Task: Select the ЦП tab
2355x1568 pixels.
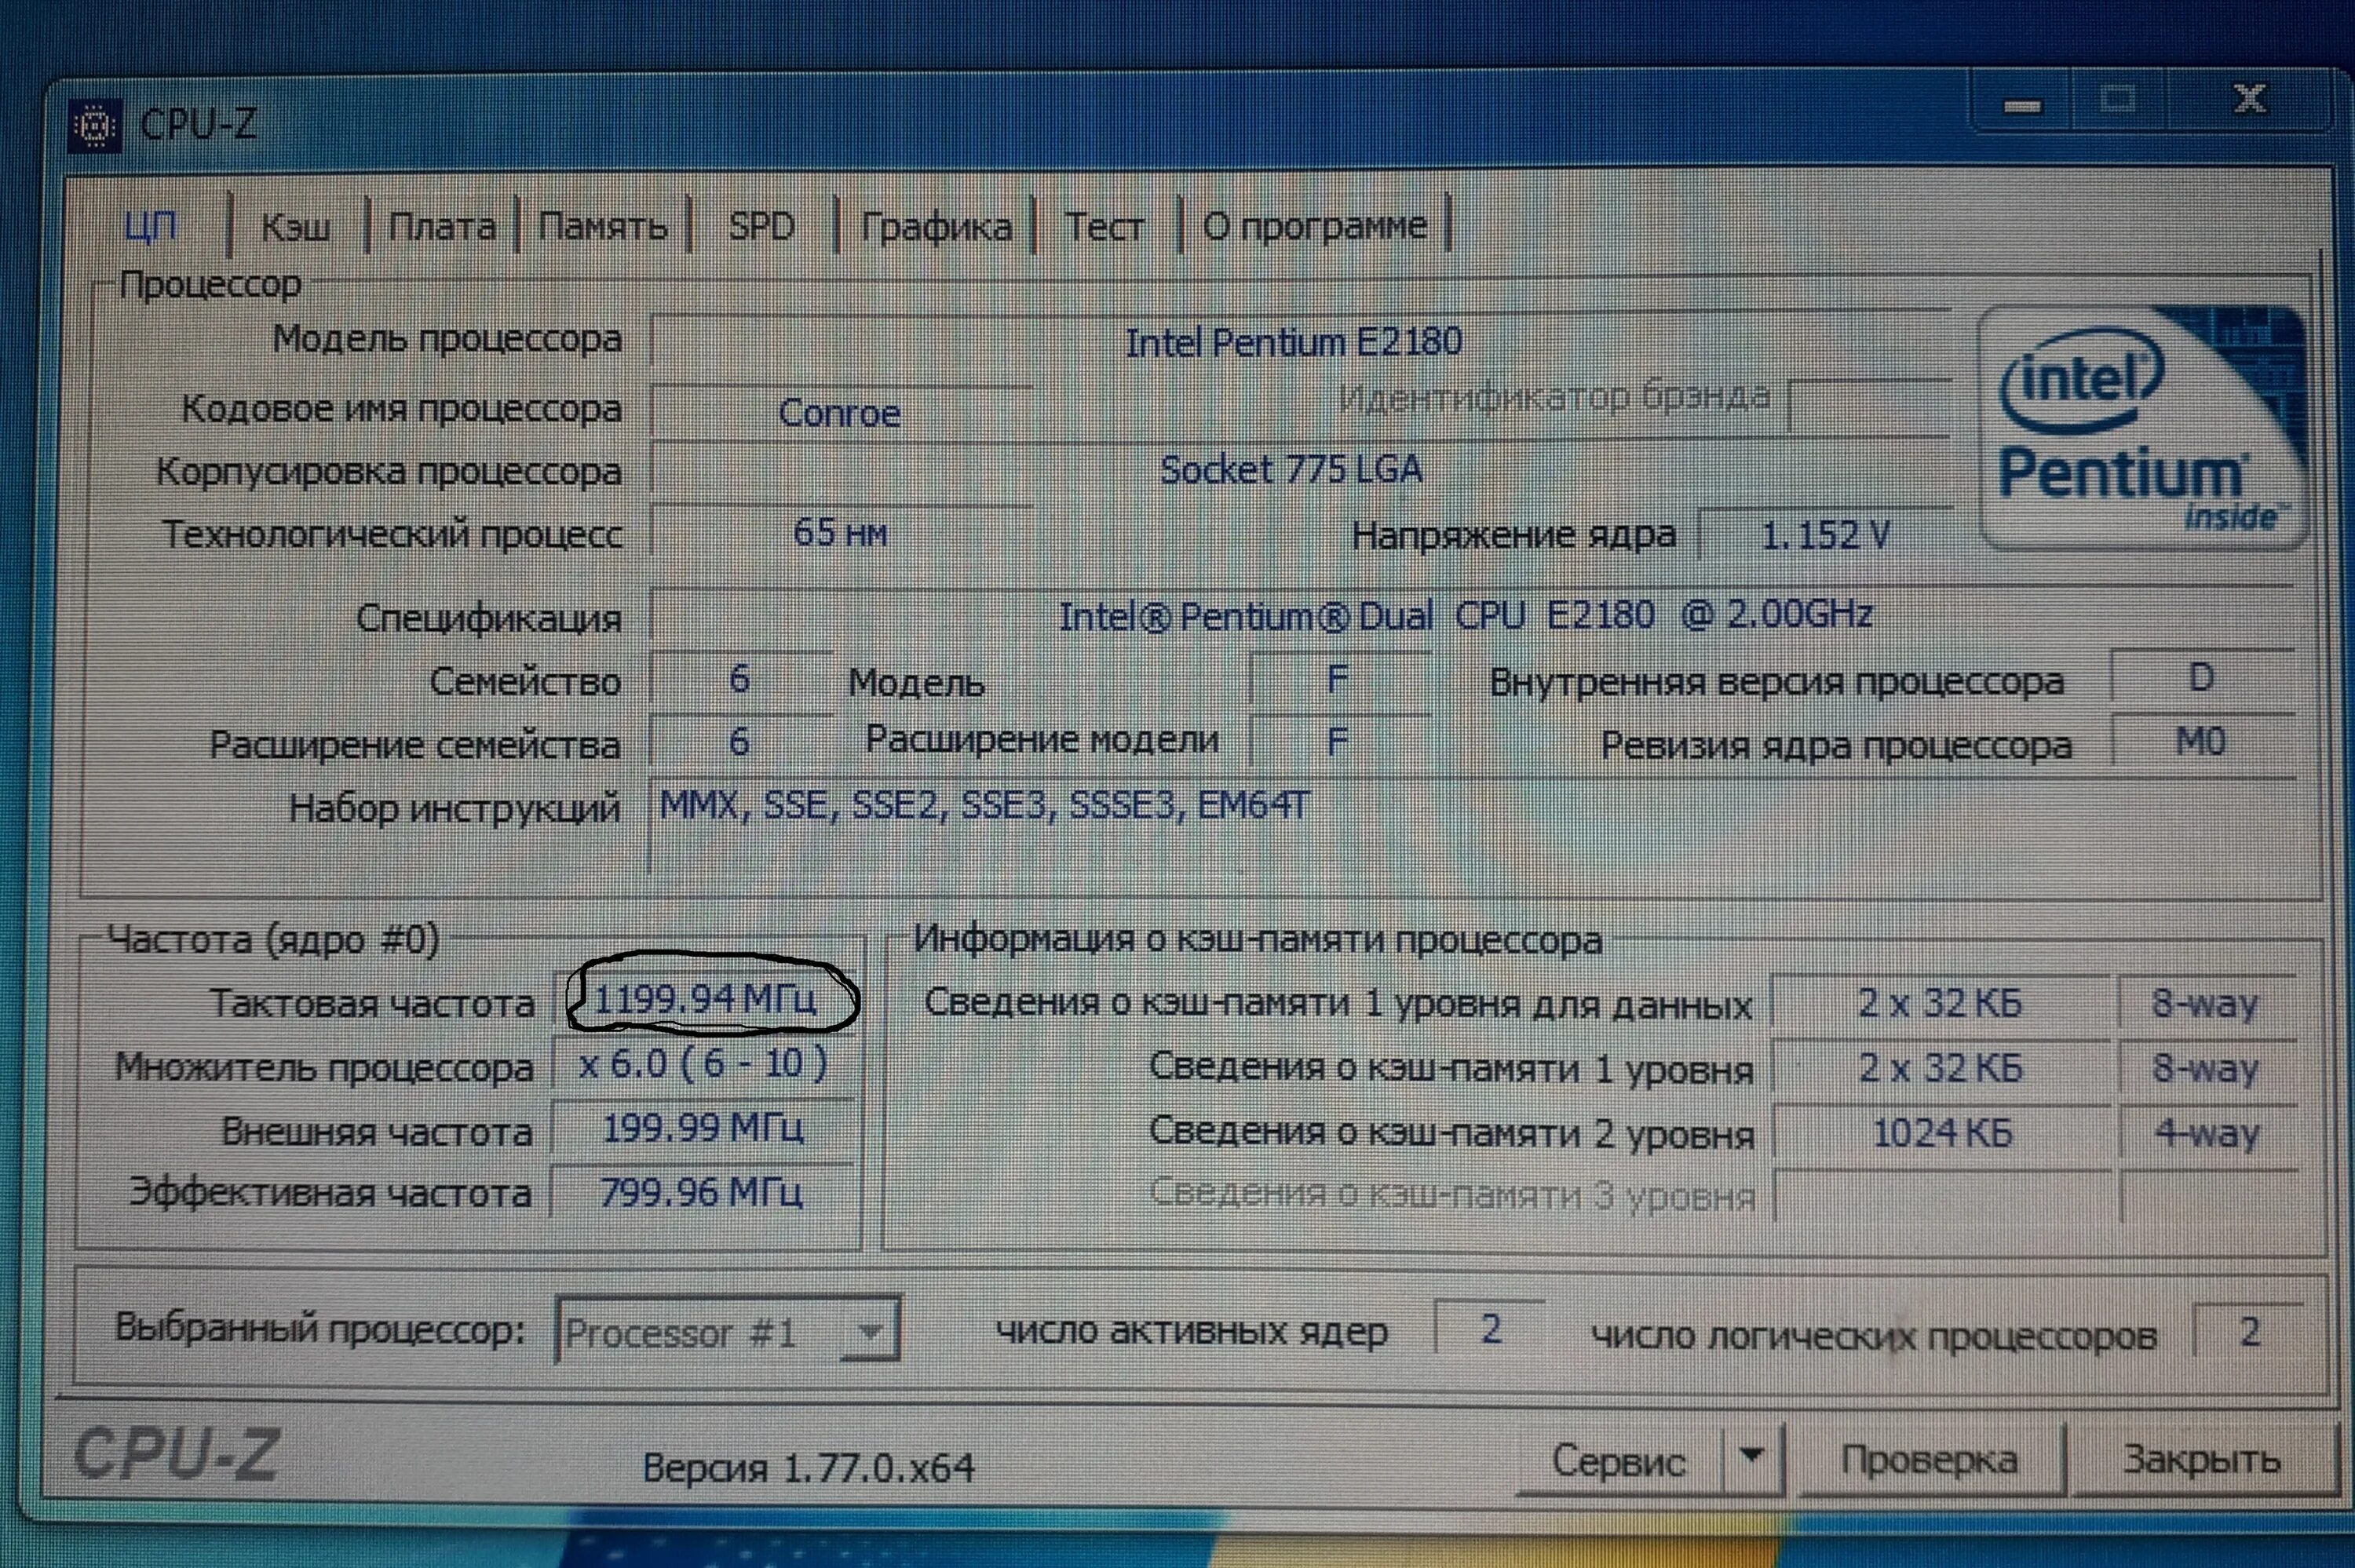Action: pos(151,227)
